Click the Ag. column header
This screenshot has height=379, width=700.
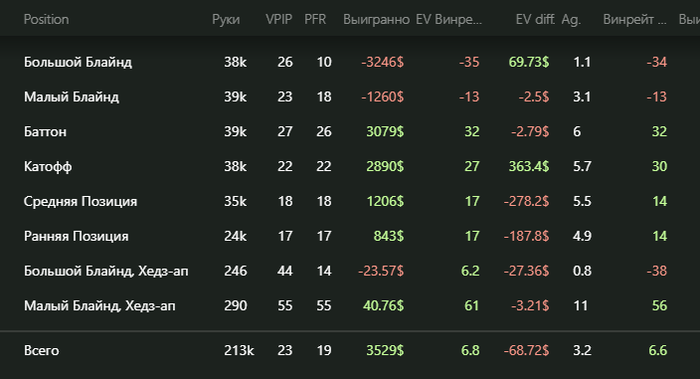point(571,20)
